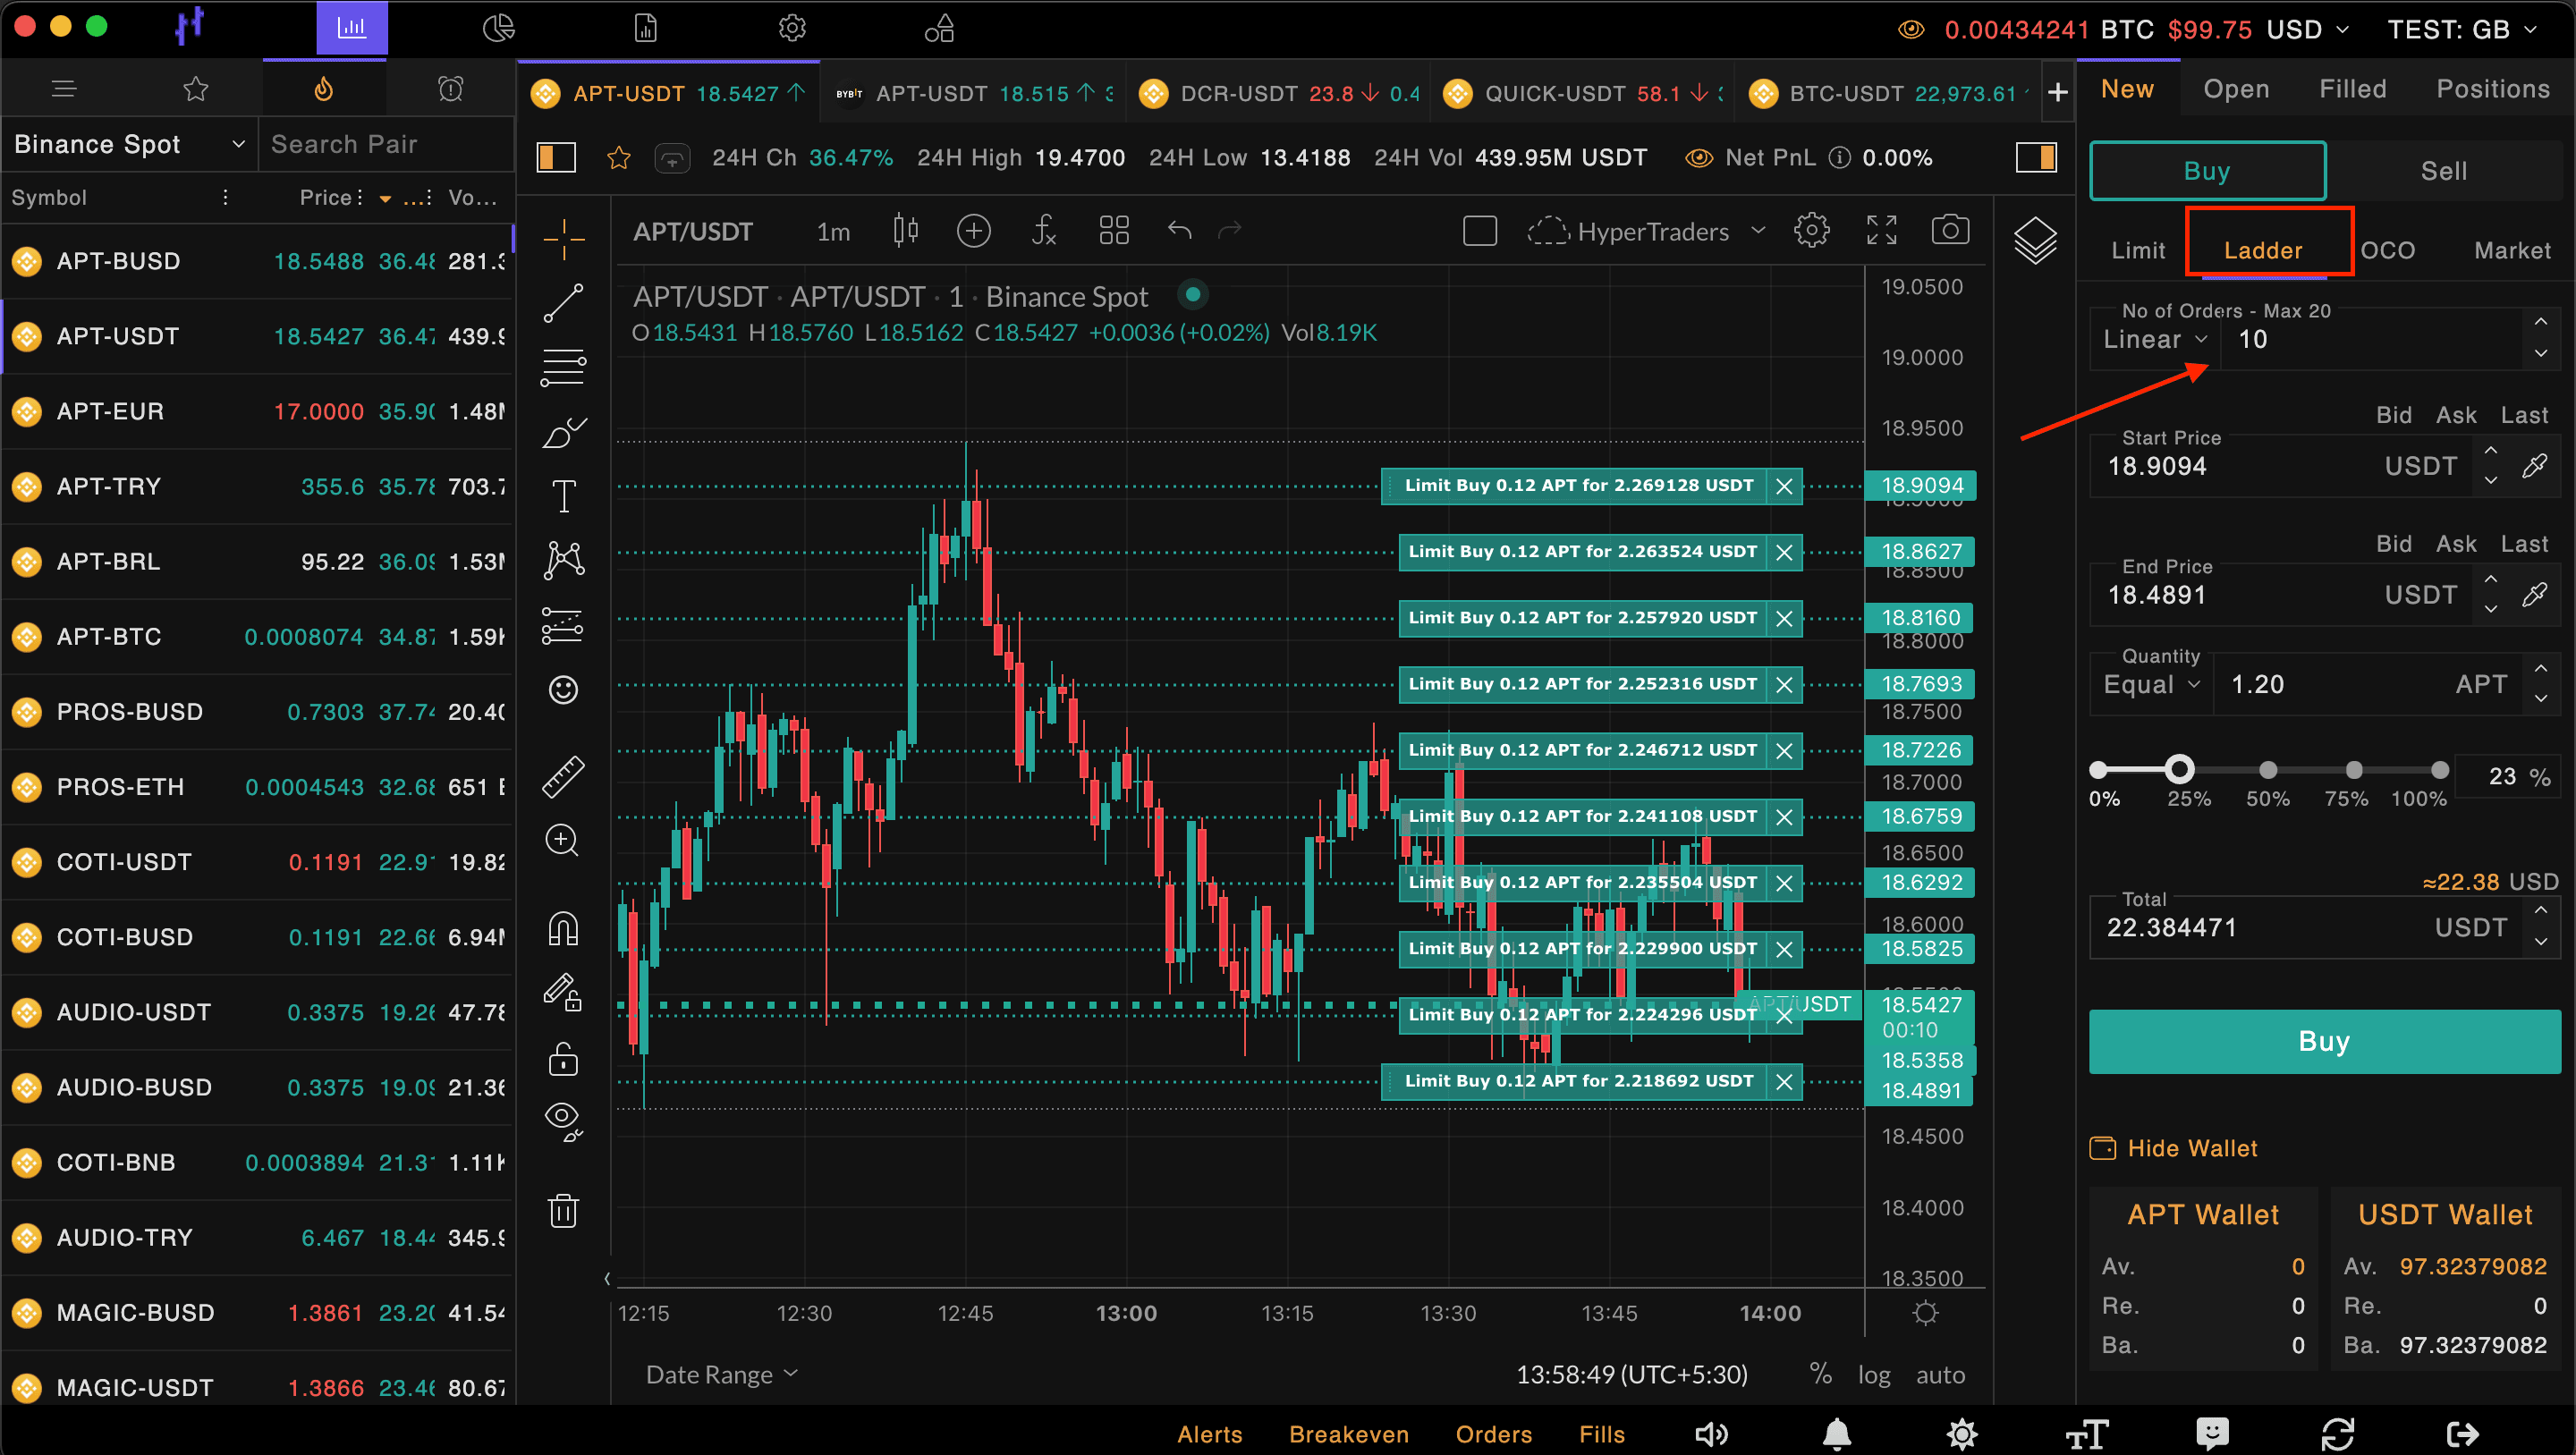
Task: Delete drawings with the trash icon
Action: coord(563,1210)
